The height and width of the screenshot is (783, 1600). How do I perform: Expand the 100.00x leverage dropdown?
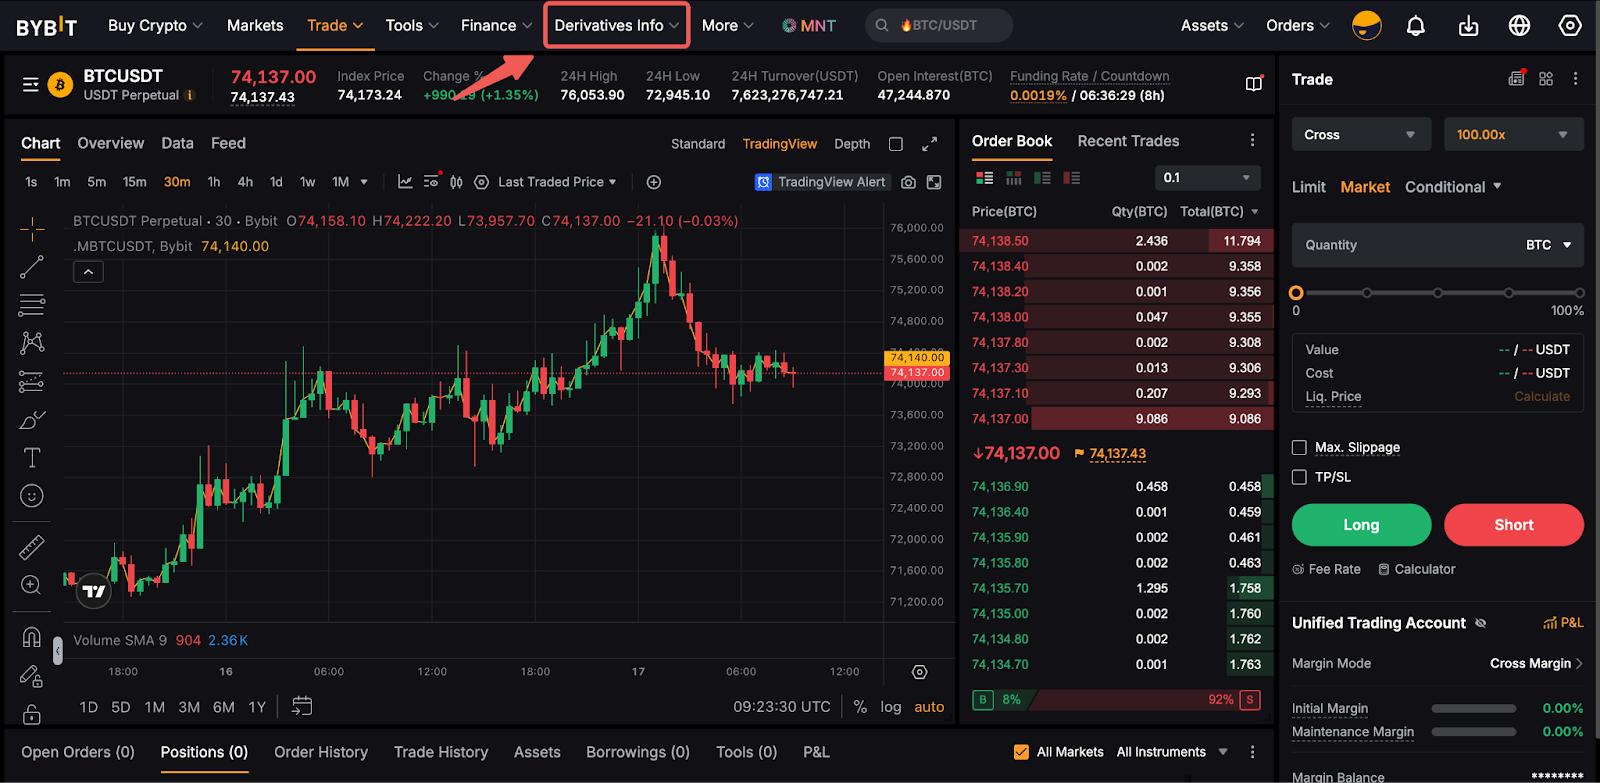tap(1512, 135)
